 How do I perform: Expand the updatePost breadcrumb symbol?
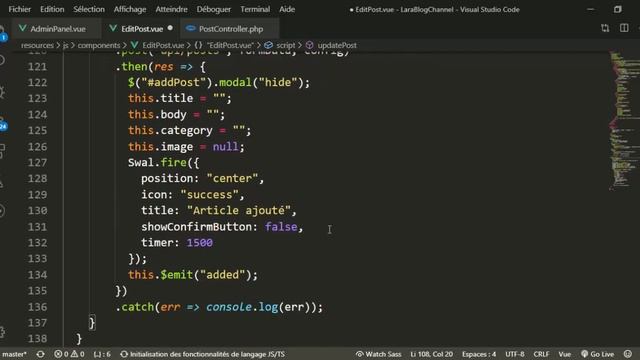tap(331, 45)
